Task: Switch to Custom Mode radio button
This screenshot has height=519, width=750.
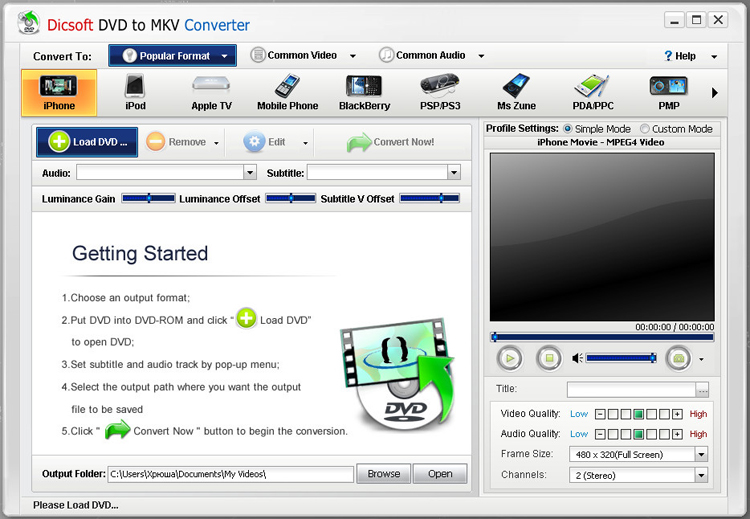Action: (644, 129)
